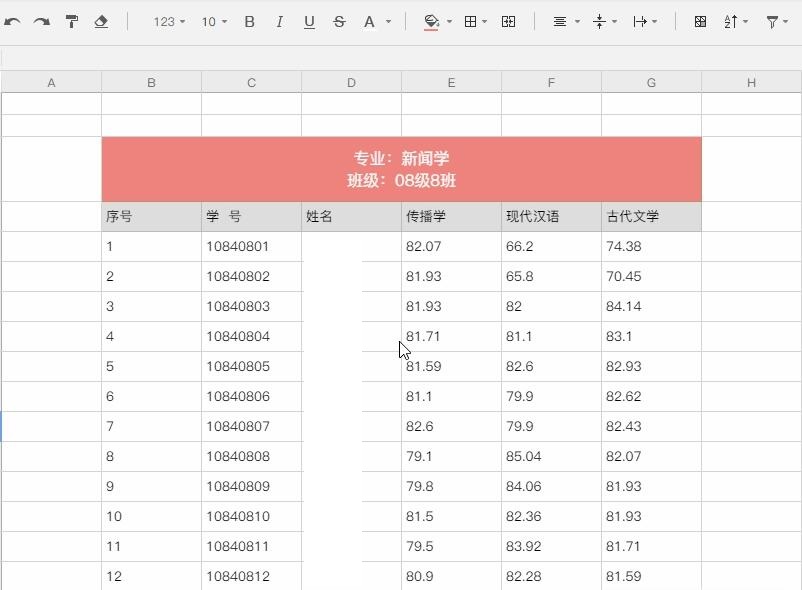Click the red merged title cell 专业：新闻学
The image size is (802, 590).
(x=402, y=169)
